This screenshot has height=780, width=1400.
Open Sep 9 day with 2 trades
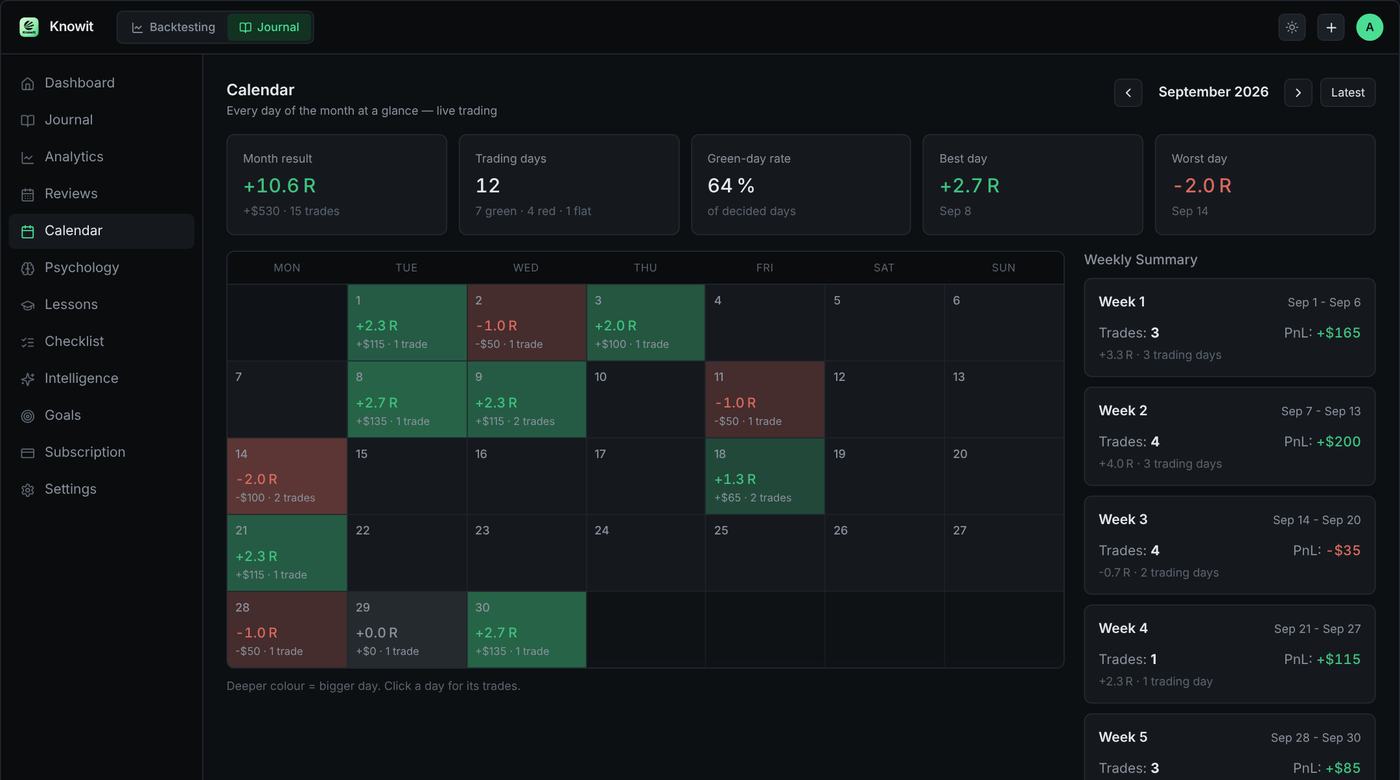coord(526,400)
